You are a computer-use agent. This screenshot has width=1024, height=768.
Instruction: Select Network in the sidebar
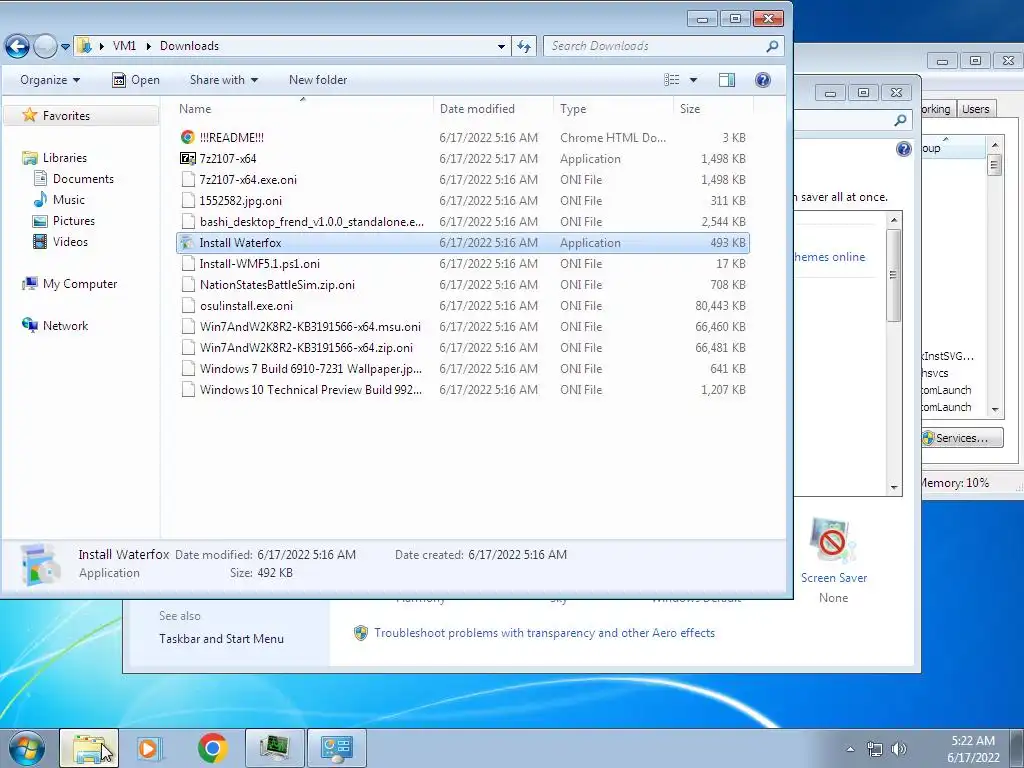(x=65, y=326)
